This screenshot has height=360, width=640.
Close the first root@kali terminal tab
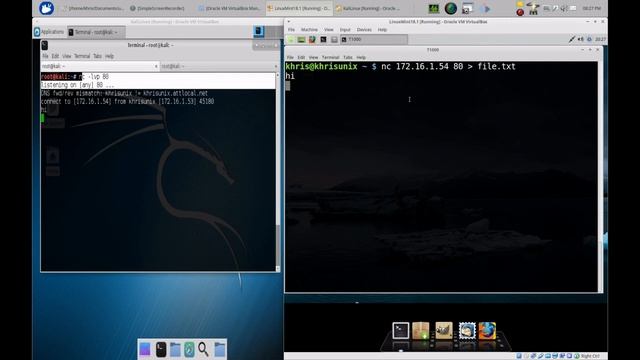tap(156, 66)
